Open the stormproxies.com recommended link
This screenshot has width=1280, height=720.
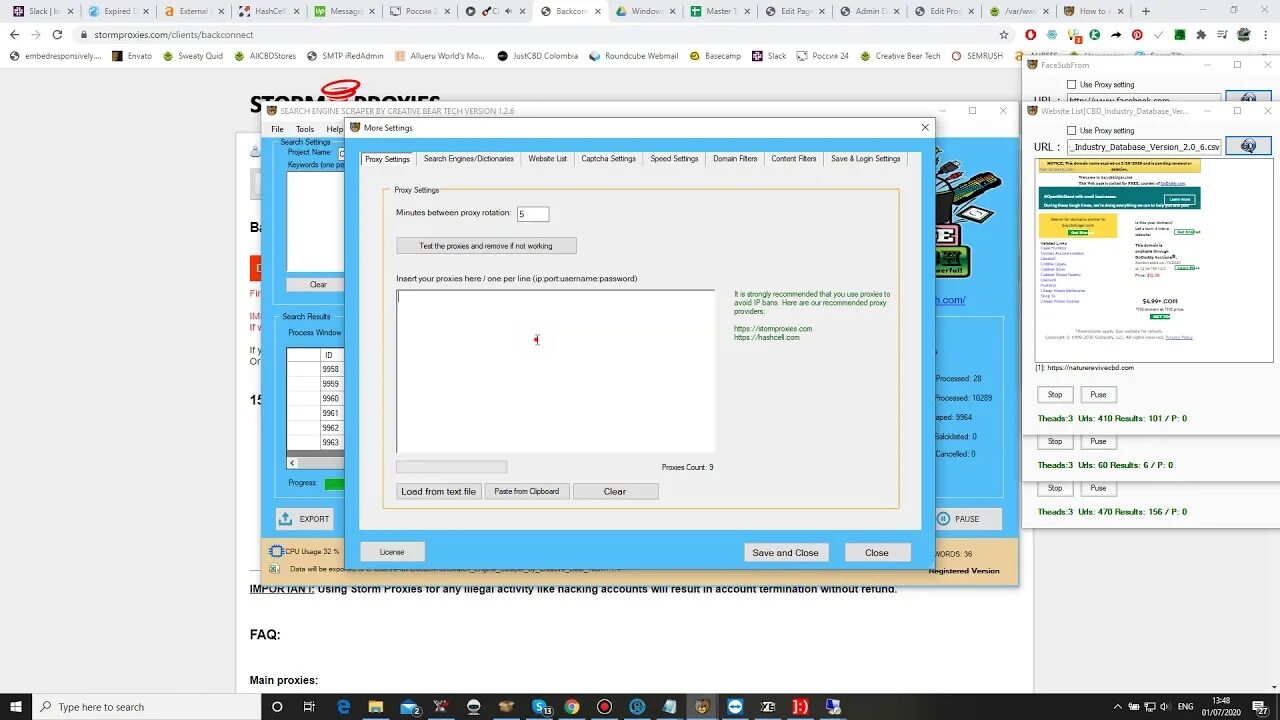[773, 329]
